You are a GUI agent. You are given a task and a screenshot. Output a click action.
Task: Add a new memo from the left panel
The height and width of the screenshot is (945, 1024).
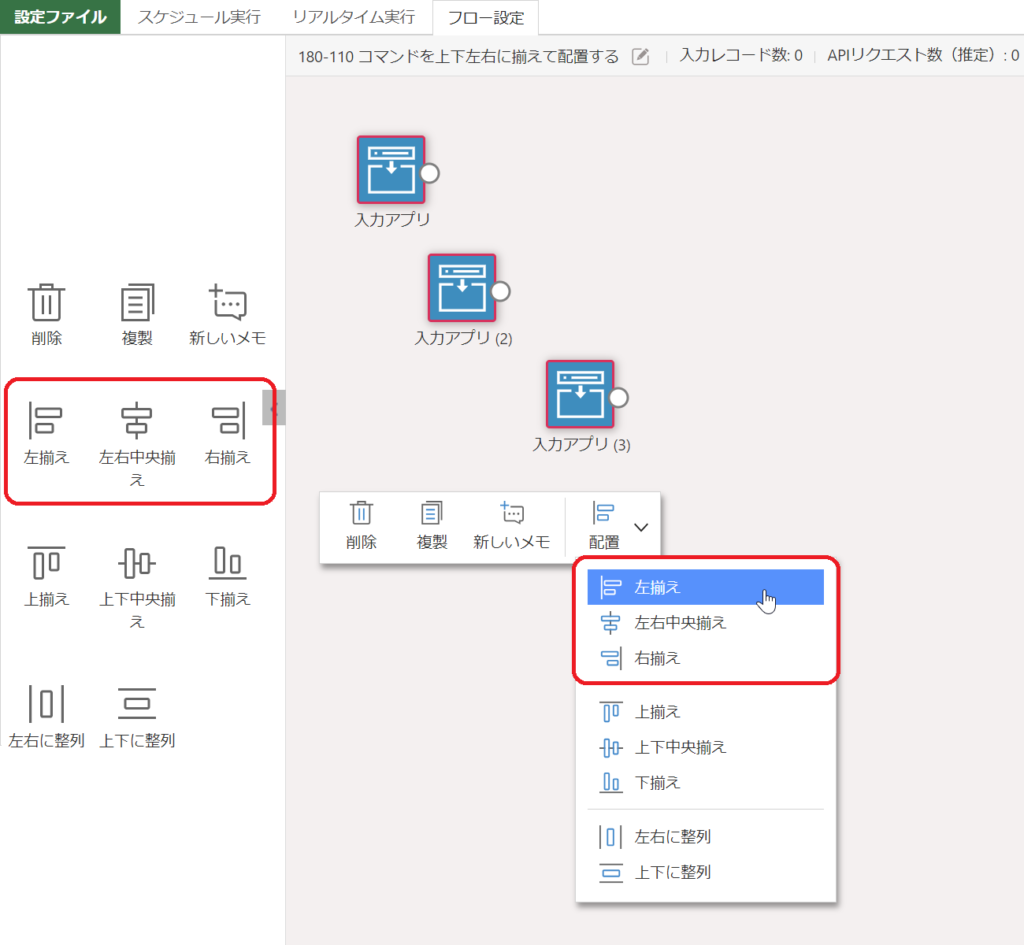coord(227,303)
